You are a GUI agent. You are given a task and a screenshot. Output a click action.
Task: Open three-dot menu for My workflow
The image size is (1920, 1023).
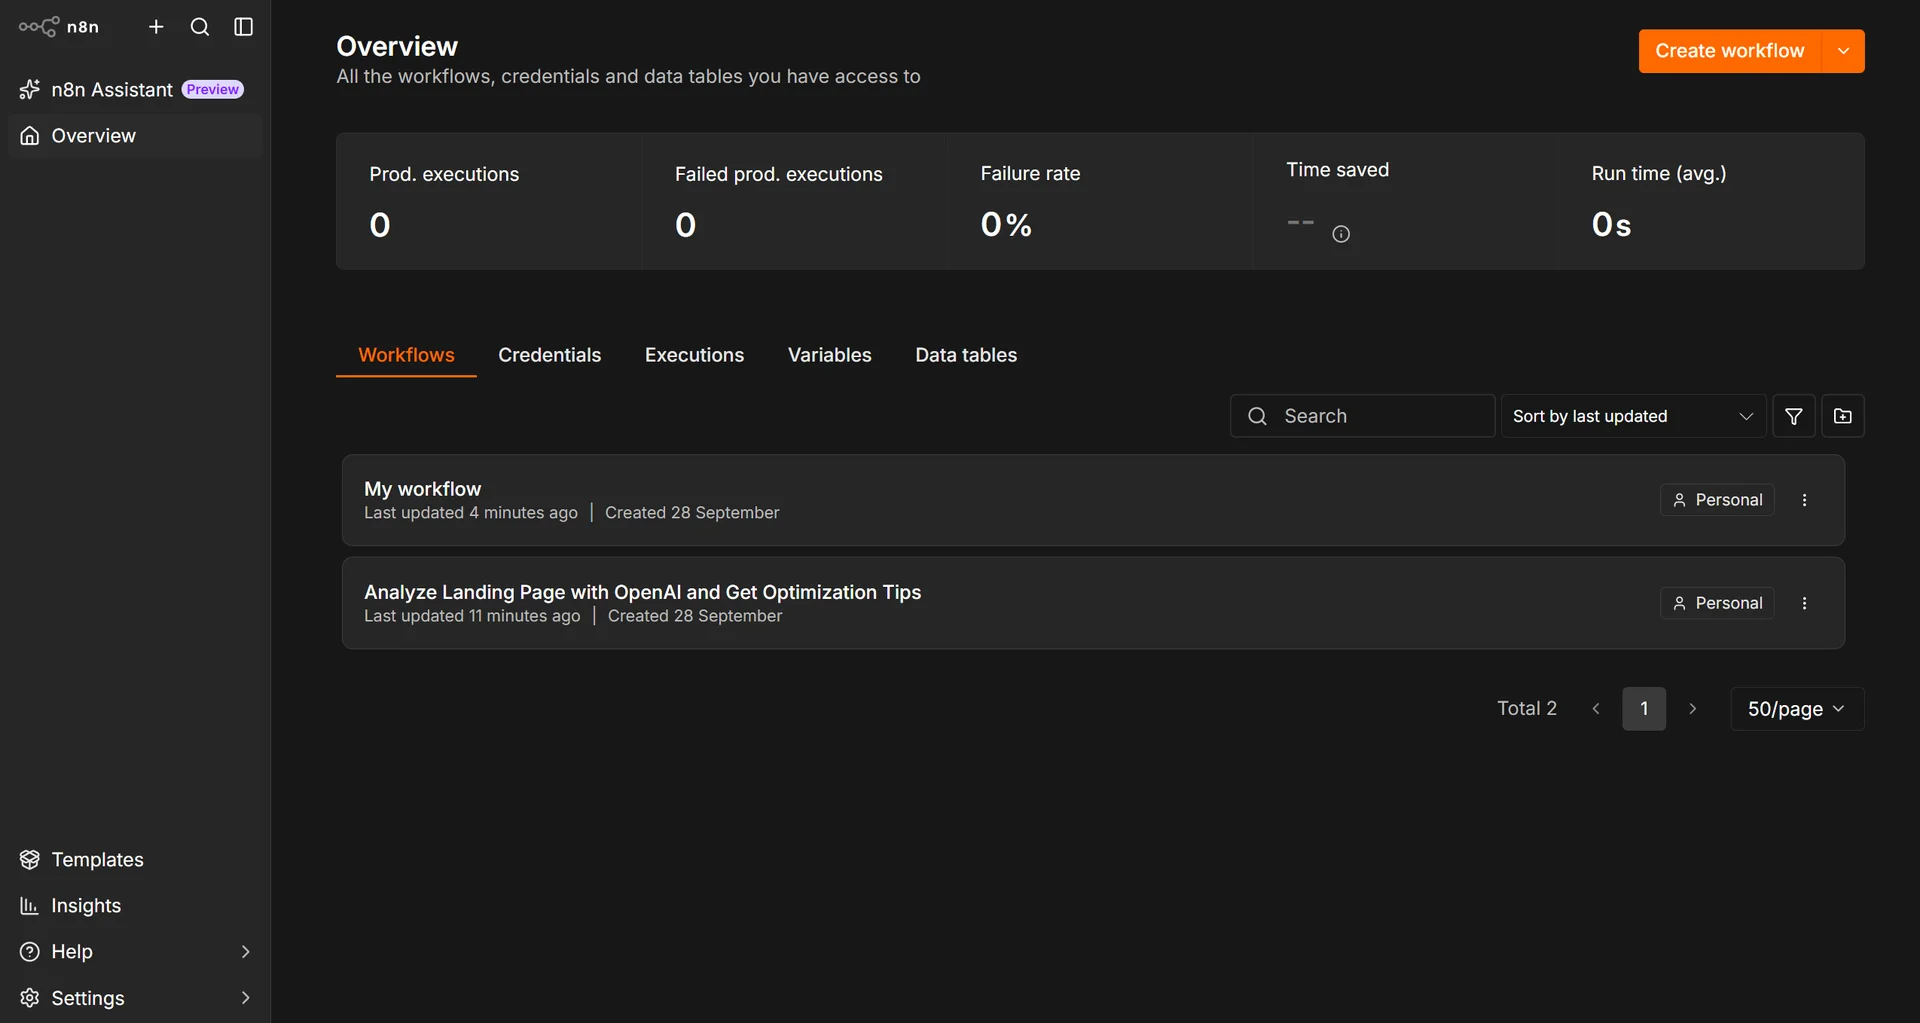click(1804, 500)
